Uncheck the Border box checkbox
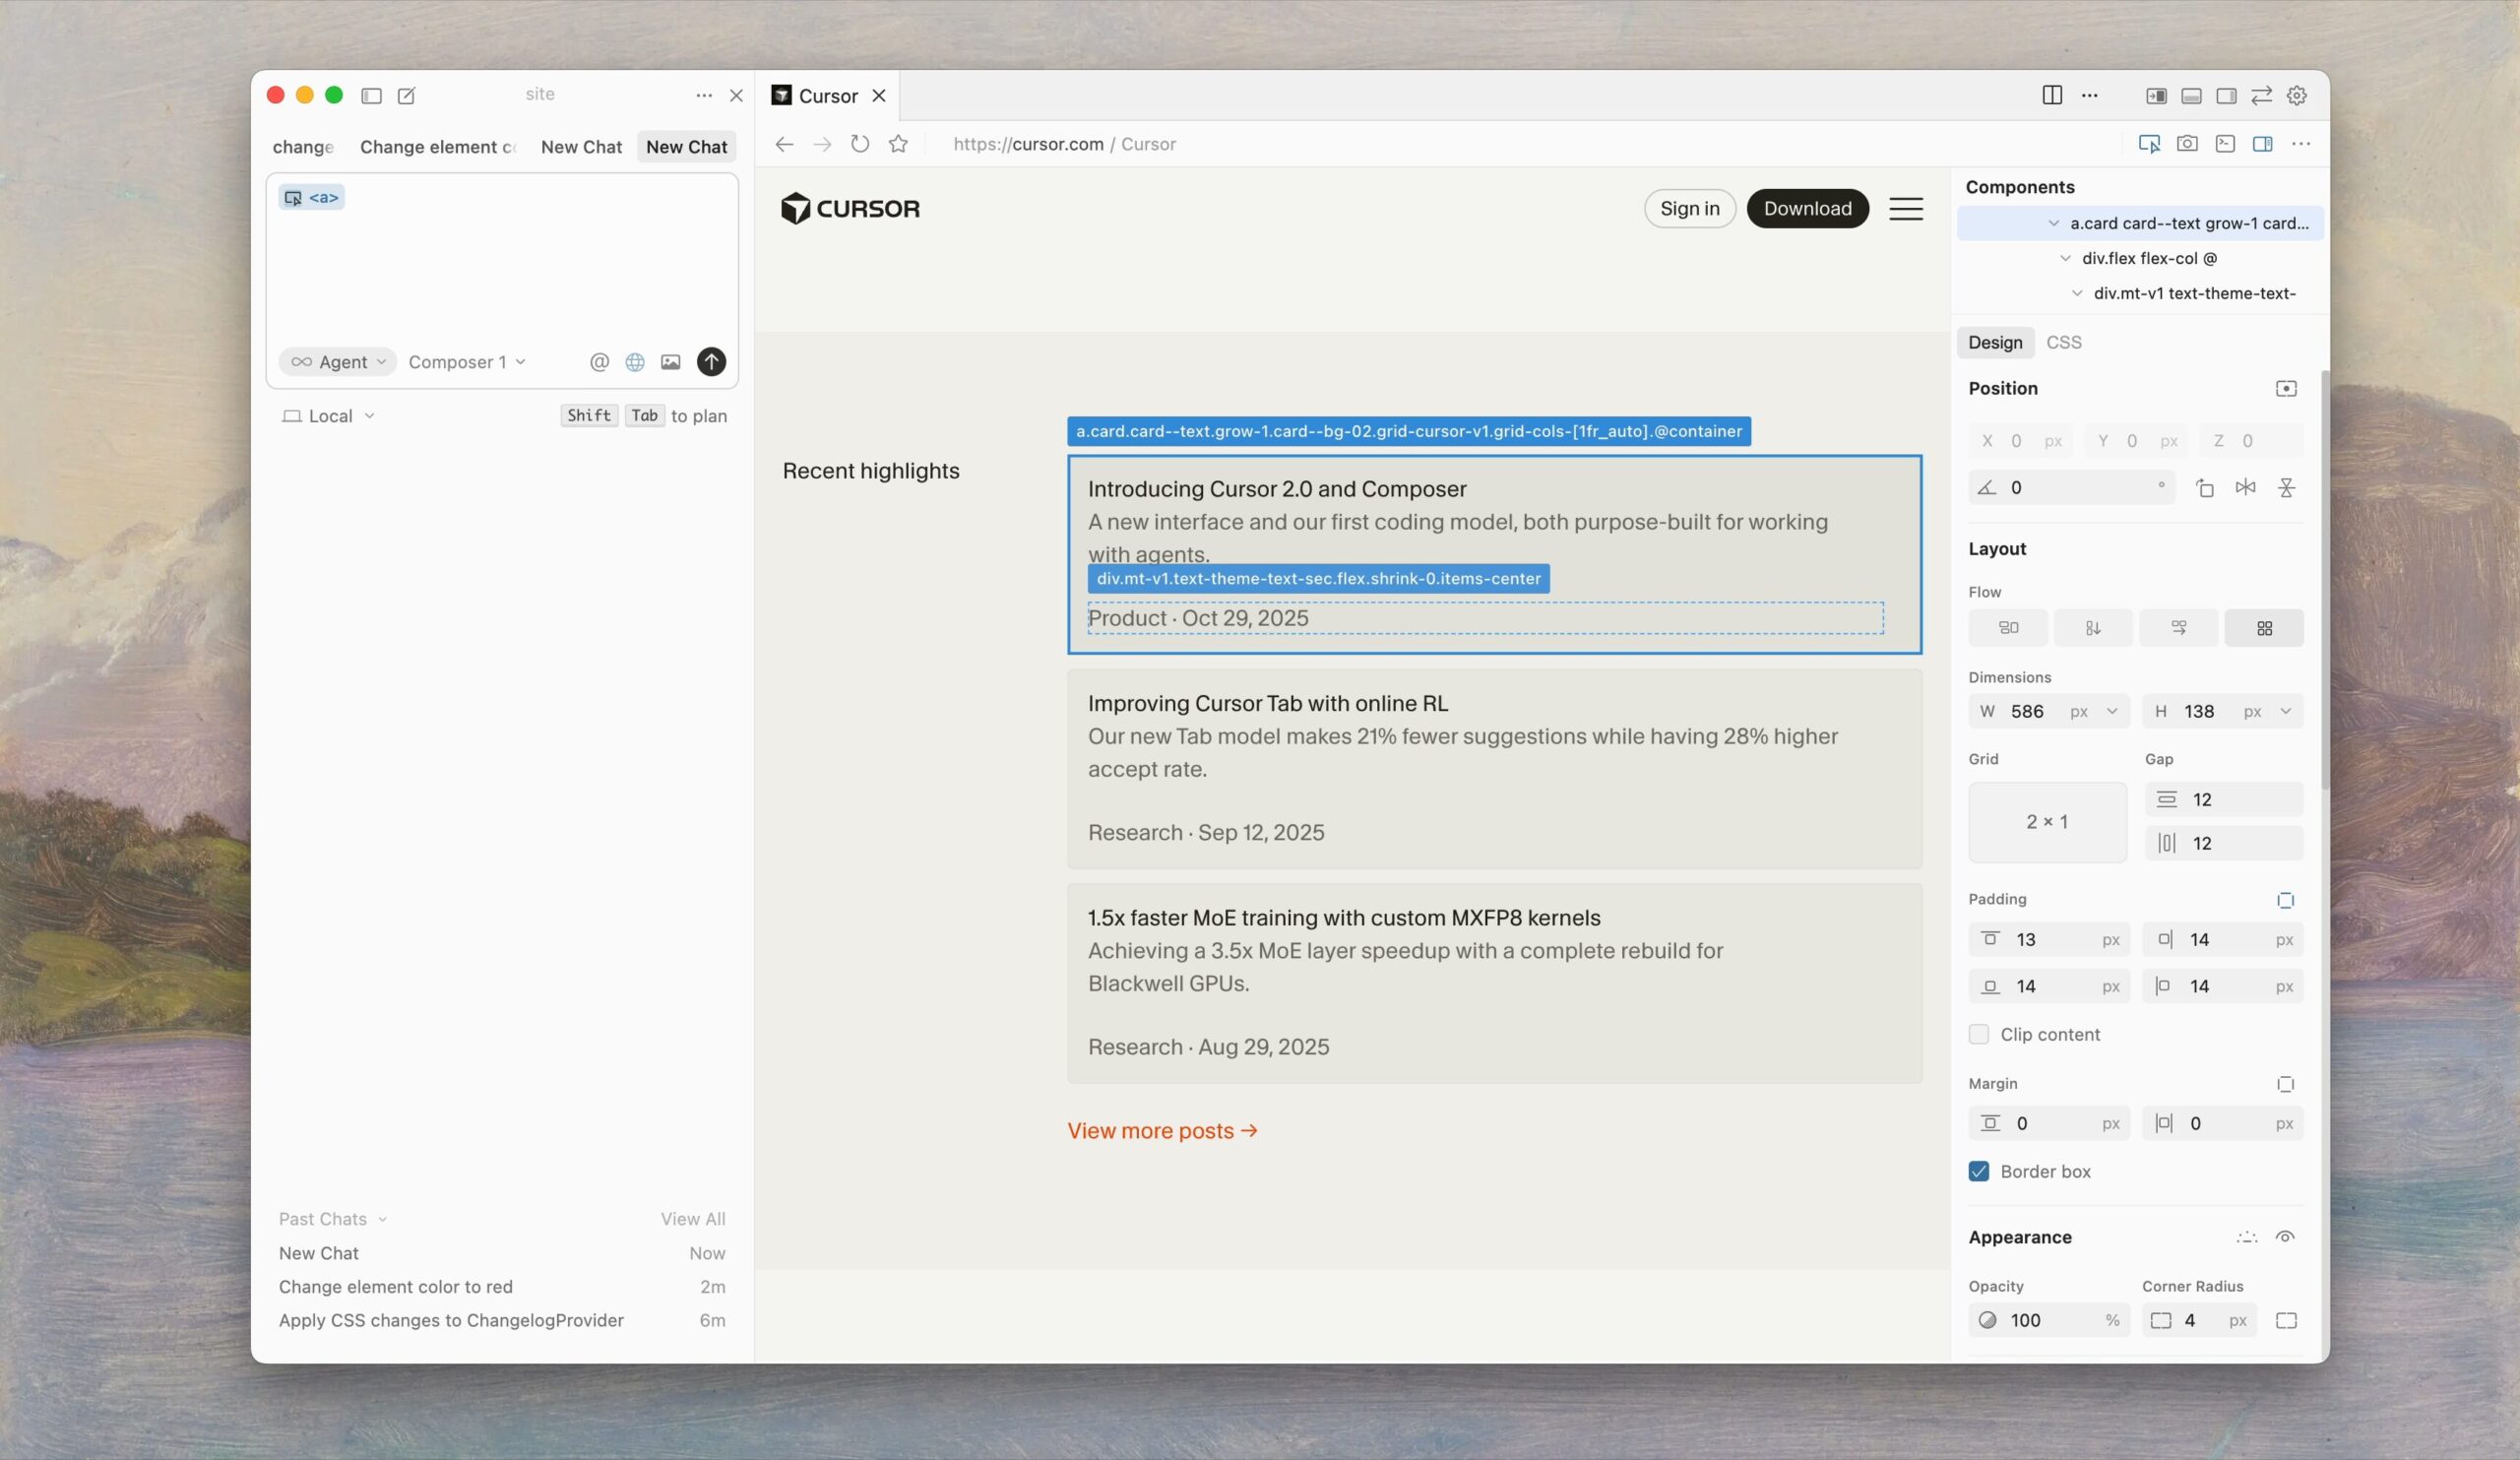 pos(1978,1172)
